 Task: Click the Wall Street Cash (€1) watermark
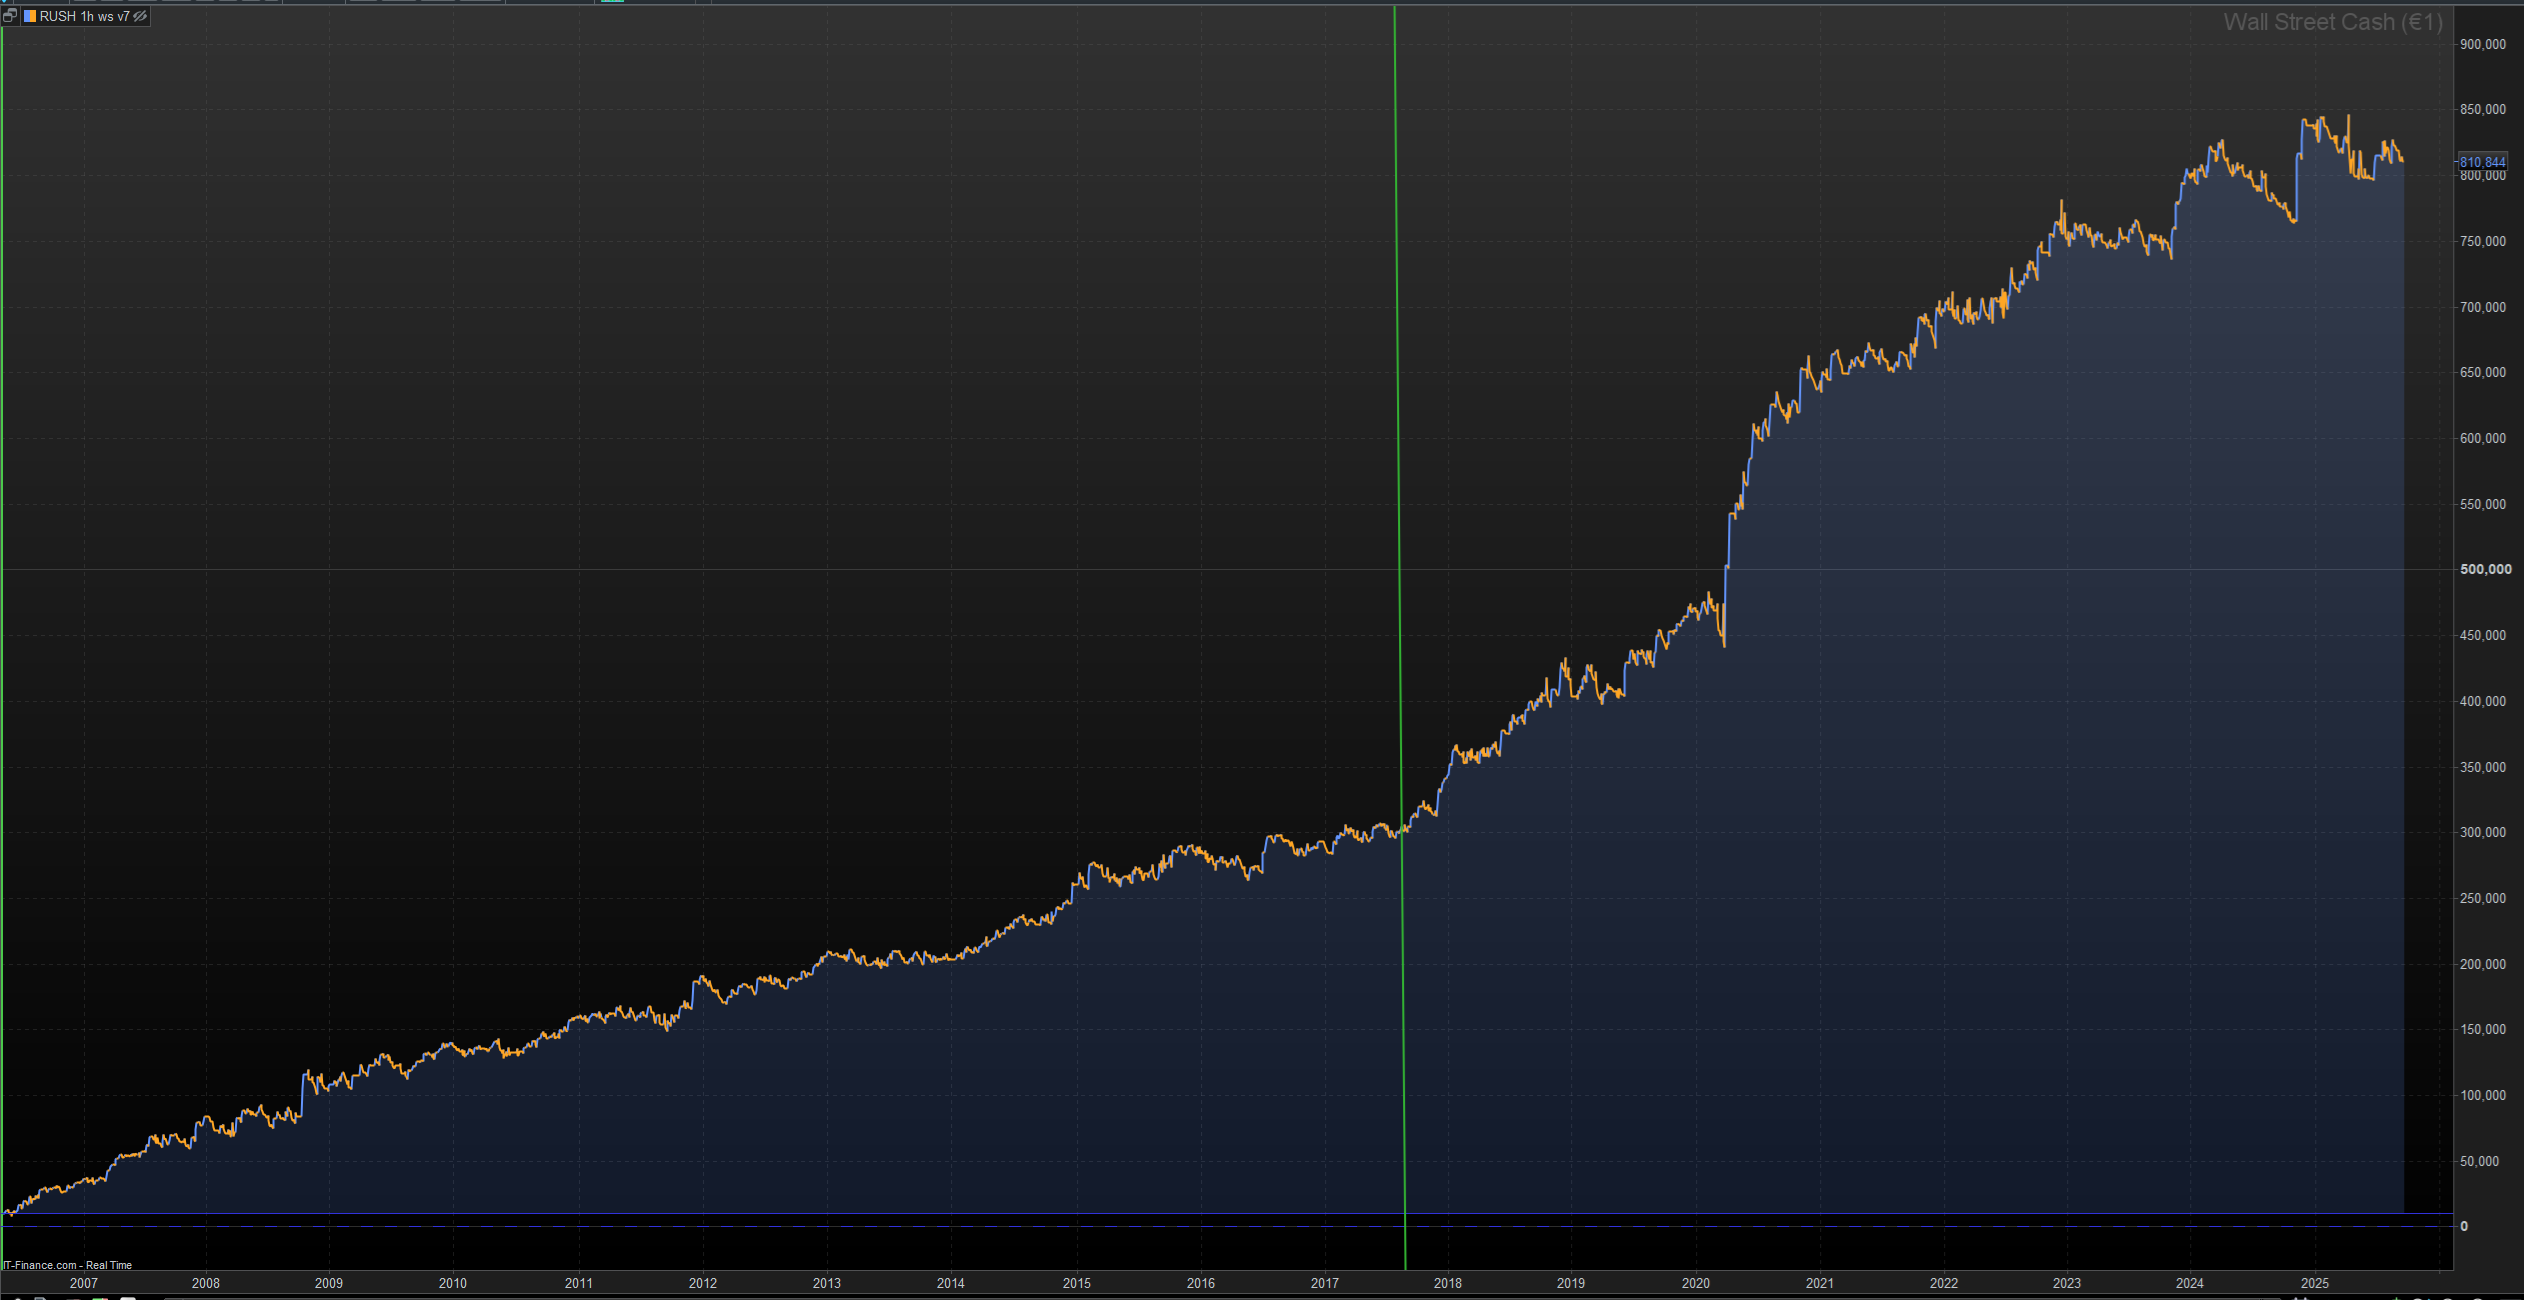(2332, 22)
